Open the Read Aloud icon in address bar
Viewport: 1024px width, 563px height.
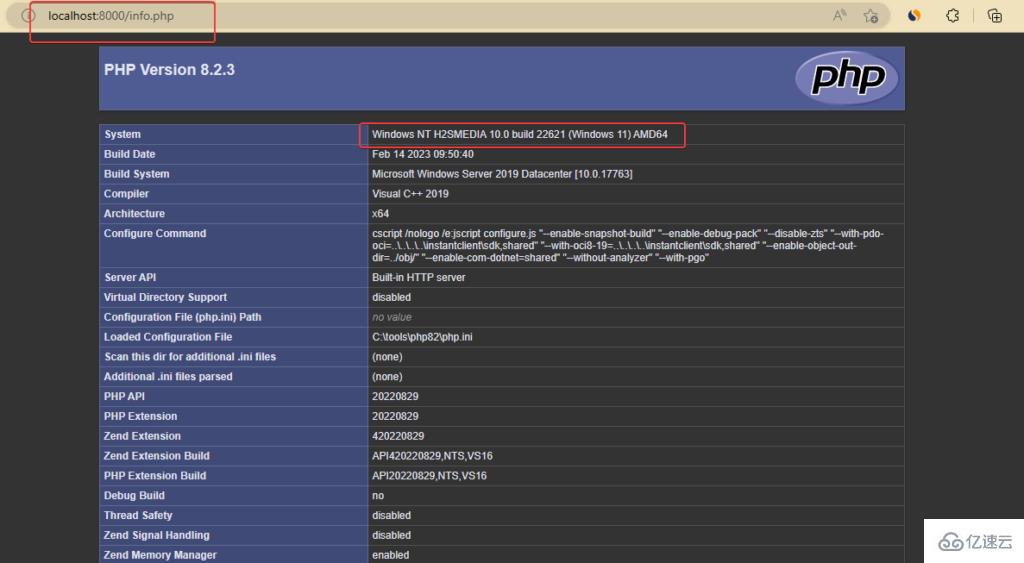click(840, 16)
